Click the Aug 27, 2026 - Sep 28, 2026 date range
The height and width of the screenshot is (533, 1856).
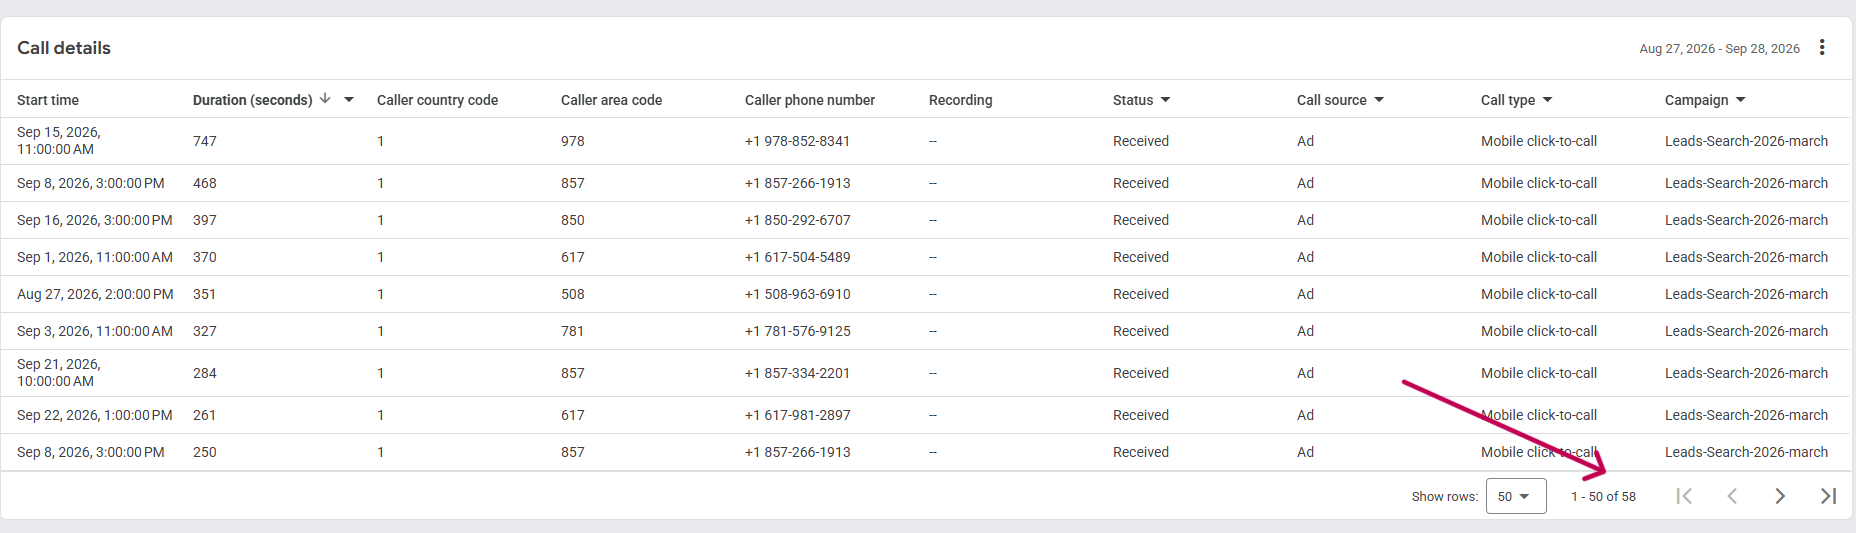(1719, 48)
